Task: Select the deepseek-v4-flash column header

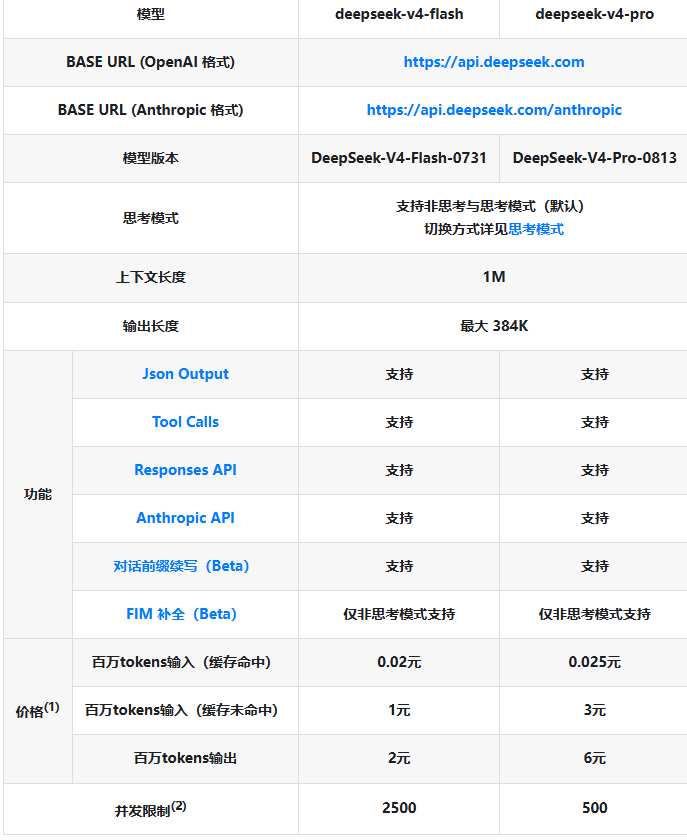Action: 399,14
